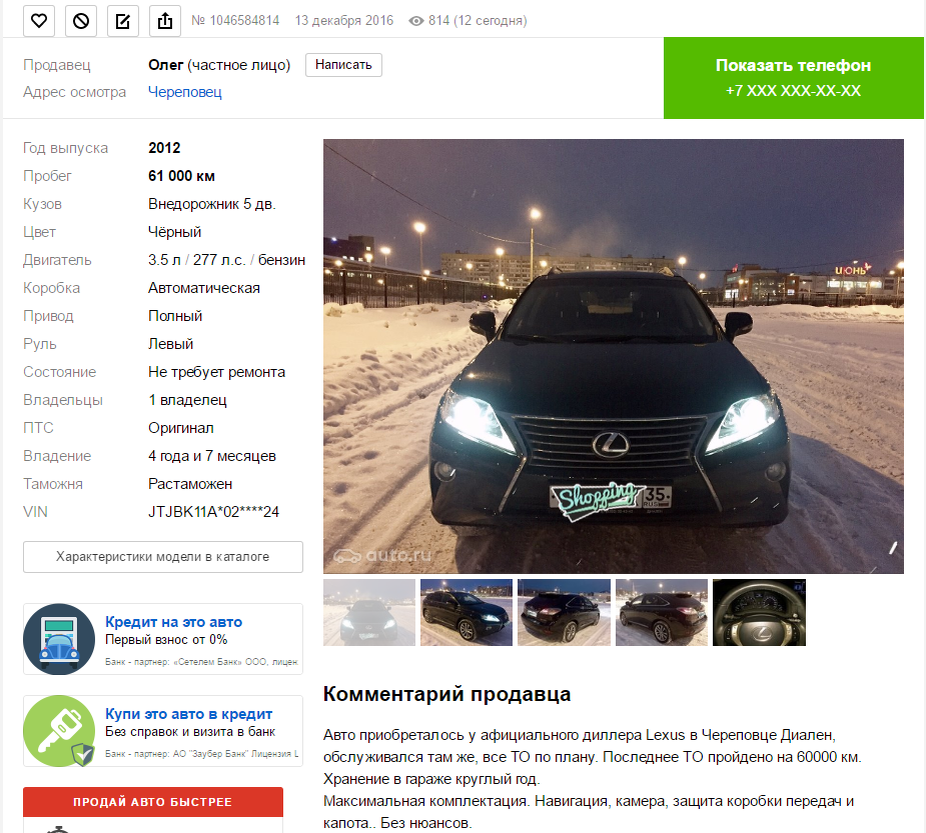The width and height of the screenshot is (926, 833).
Task: Click mileage value 61 000 км
Action: click(181, 176)
